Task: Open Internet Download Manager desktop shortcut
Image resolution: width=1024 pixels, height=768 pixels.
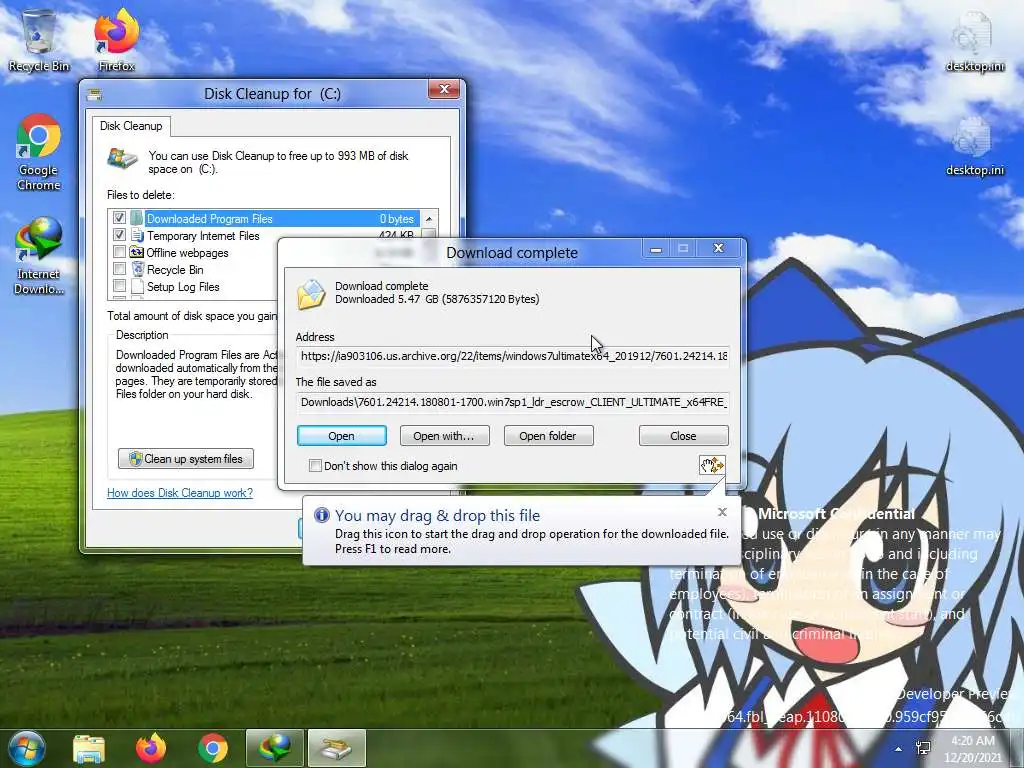Action: click(39, 256)
